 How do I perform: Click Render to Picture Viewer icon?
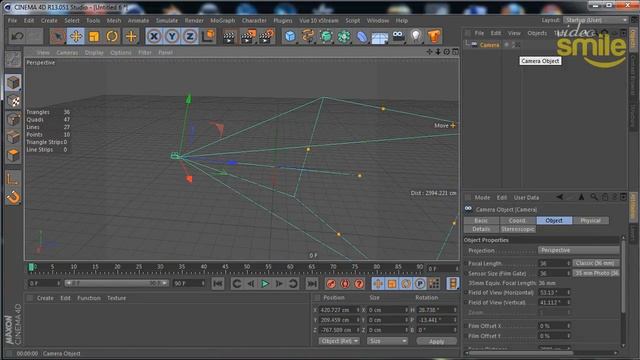coord(248,36)
